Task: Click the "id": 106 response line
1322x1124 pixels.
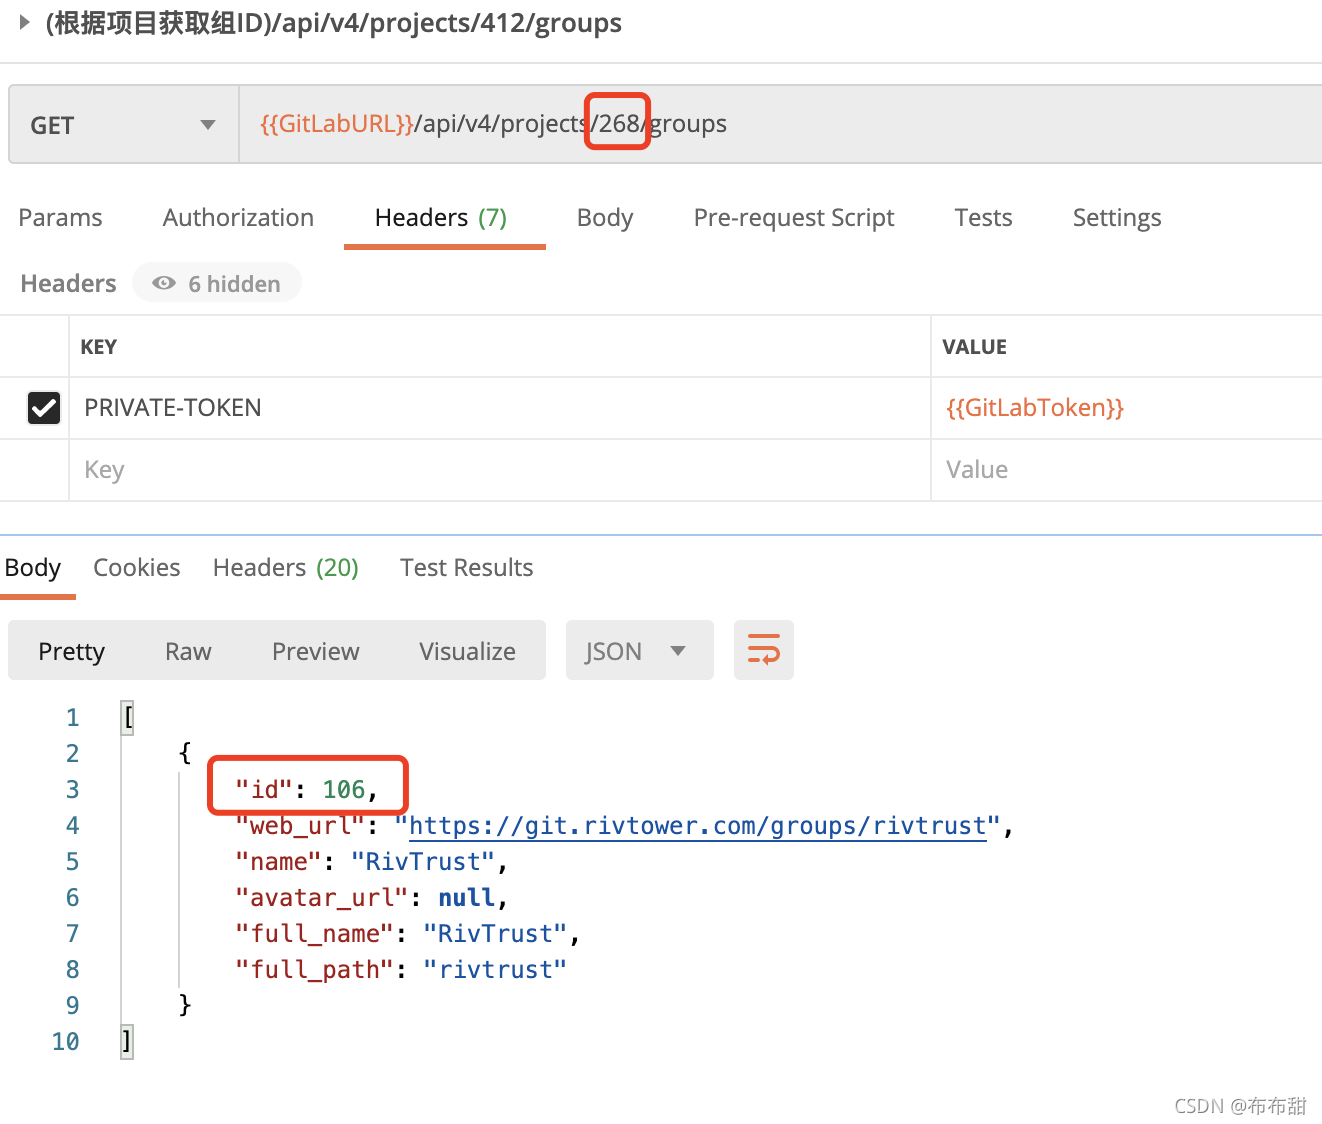Action: pos(307,790)
